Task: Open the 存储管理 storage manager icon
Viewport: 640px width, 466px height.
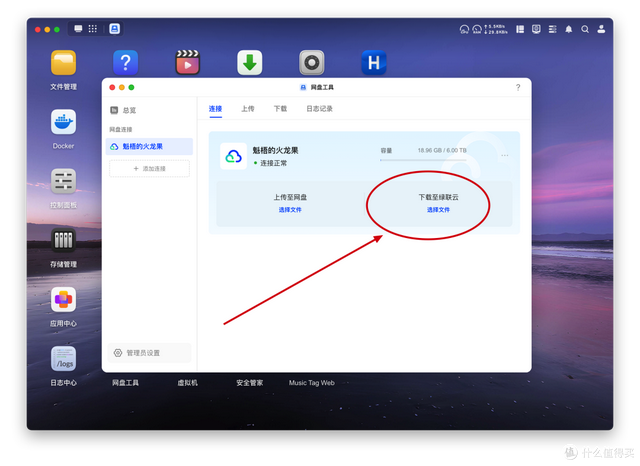Action: (x=63, y=240)
